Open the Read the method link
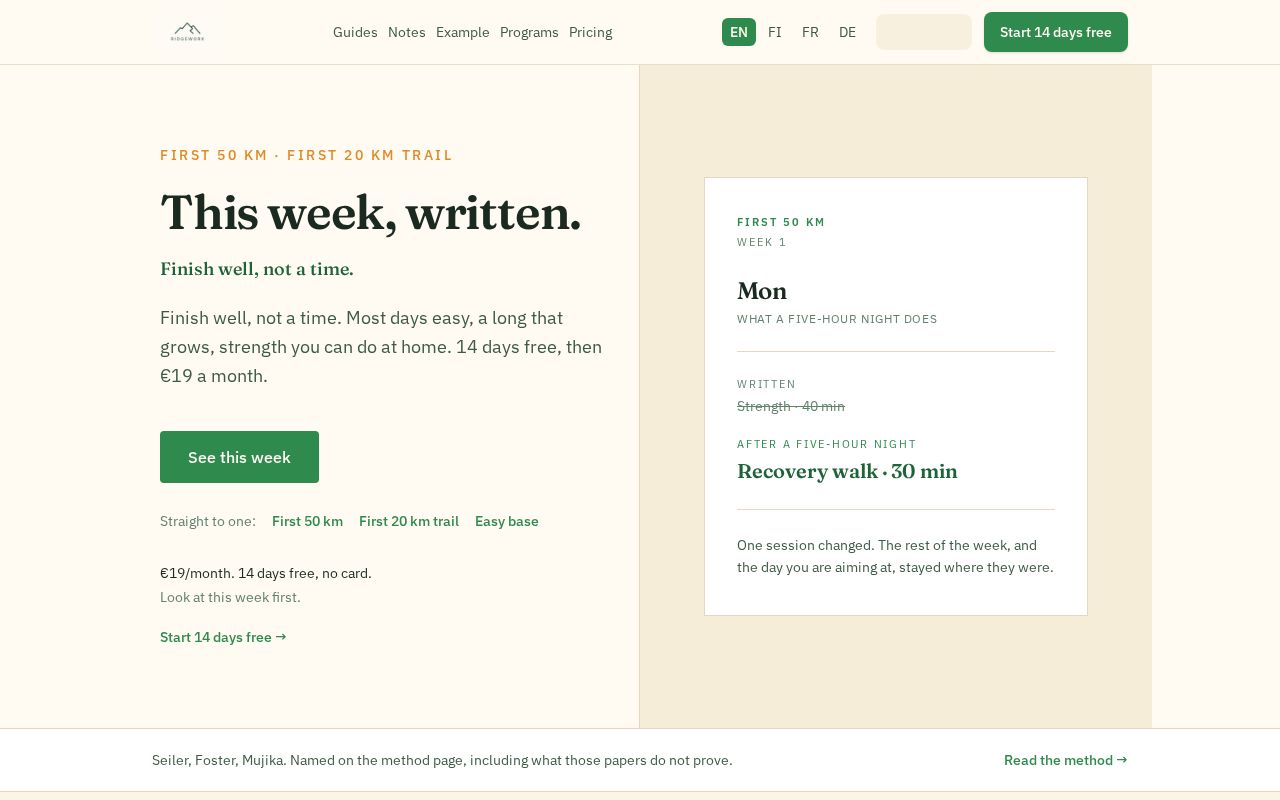The height and width of the screenshot is (800, 1280). click(1066, 760)
